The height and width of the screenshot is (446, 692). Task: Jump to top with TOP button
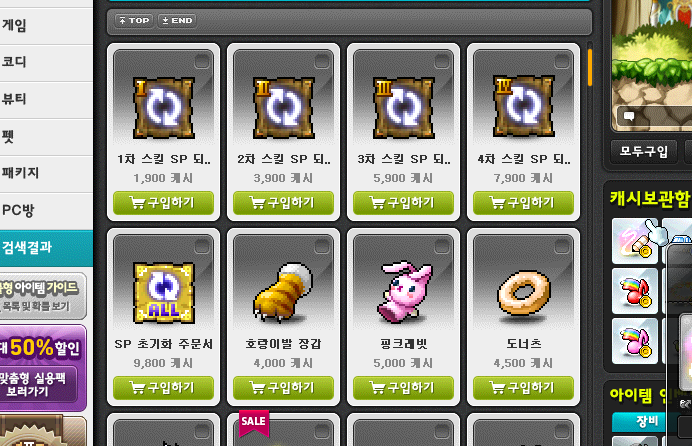[x=134, y=20]
